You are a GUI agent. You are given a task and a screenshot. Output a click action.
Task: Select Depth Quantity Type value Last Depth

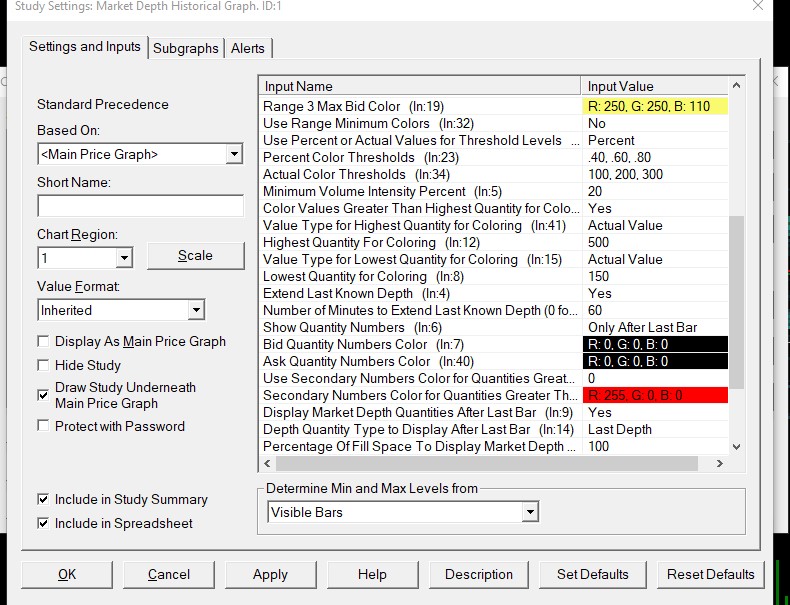[x=655, y=430]
